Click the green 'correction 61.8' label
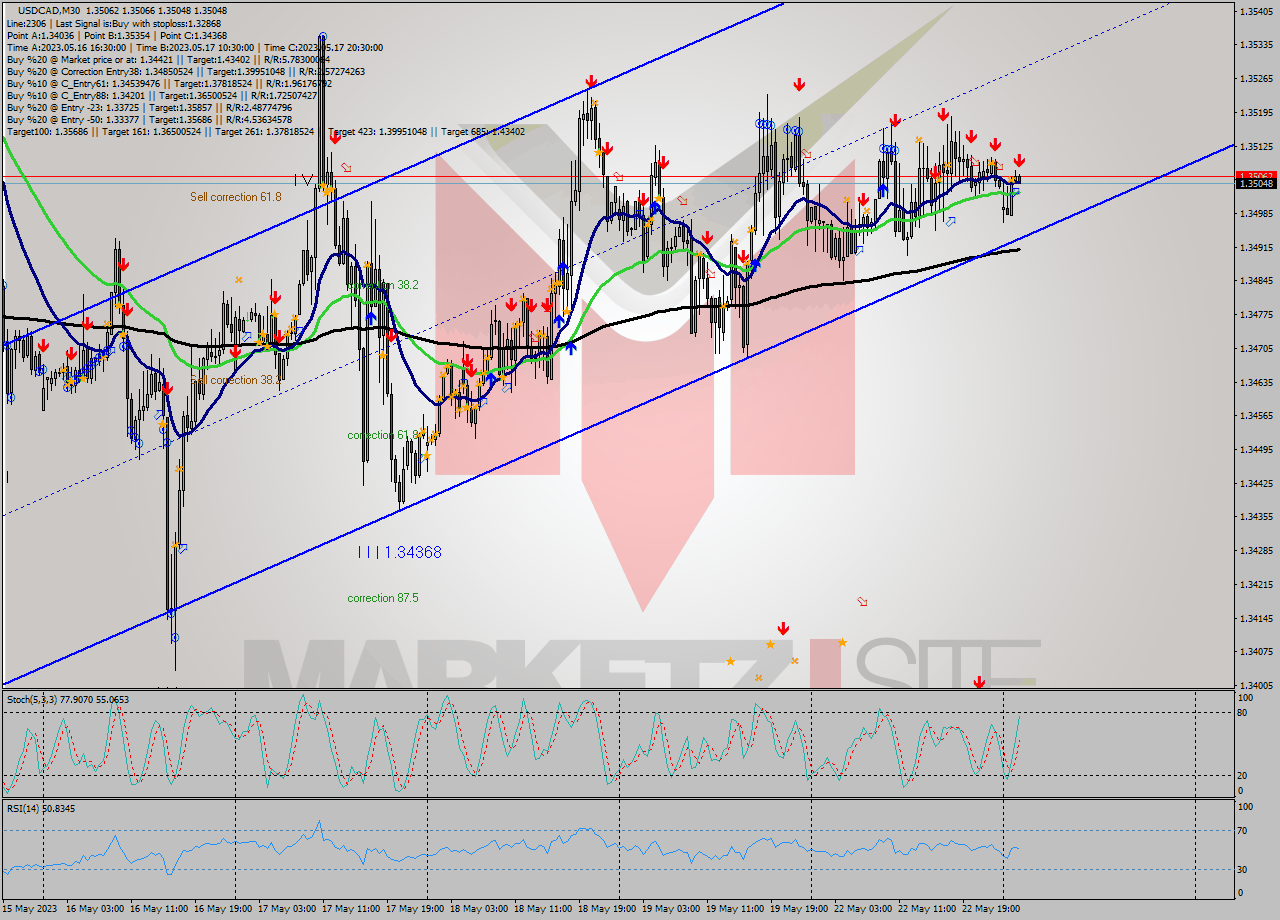1280x920 pixels. coord(383,435)
